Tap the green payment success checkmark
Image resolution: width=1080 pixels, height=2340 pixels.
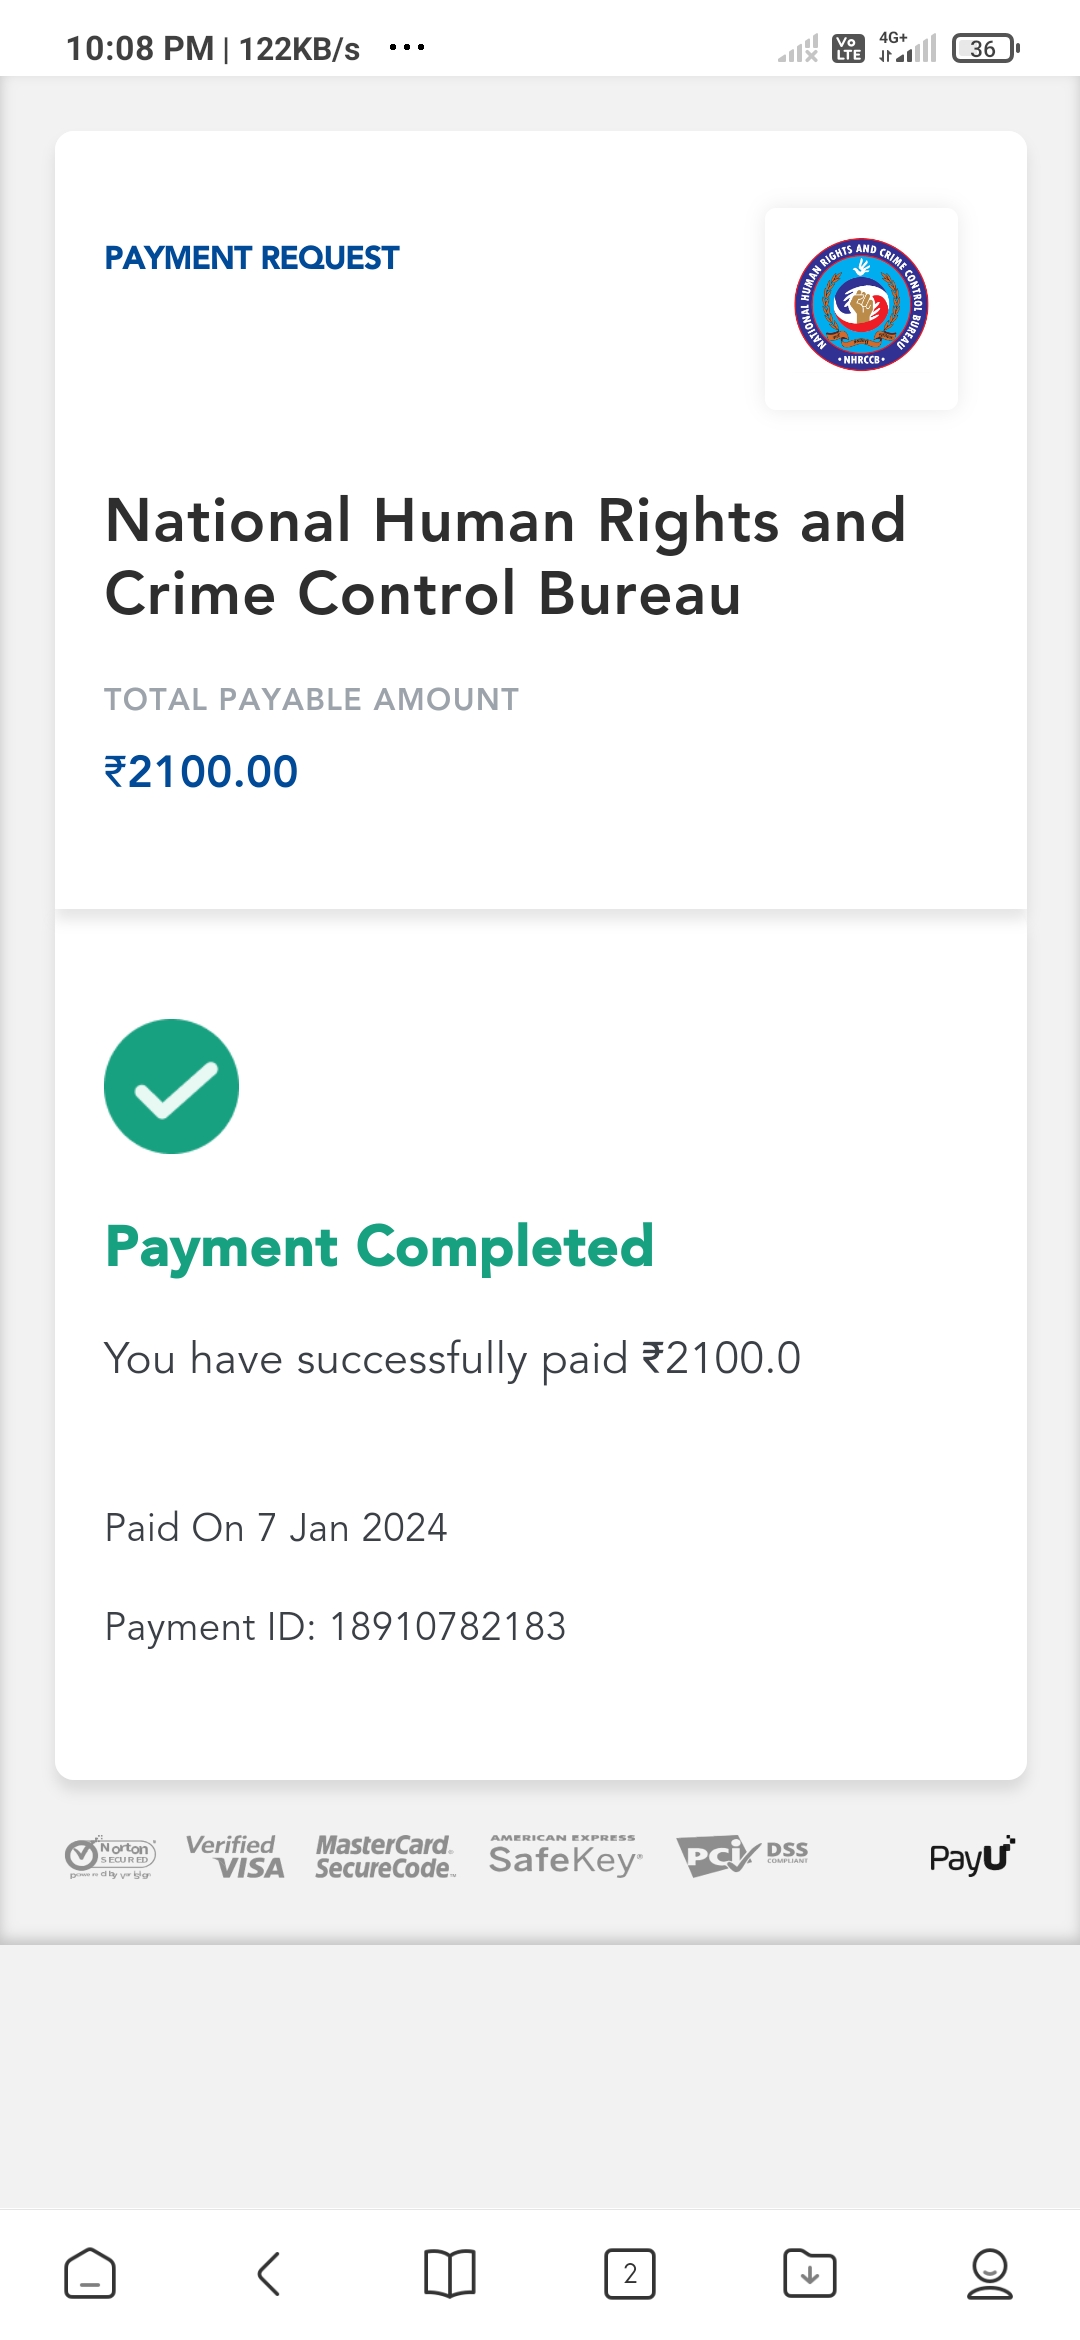tap(171, 1086)
